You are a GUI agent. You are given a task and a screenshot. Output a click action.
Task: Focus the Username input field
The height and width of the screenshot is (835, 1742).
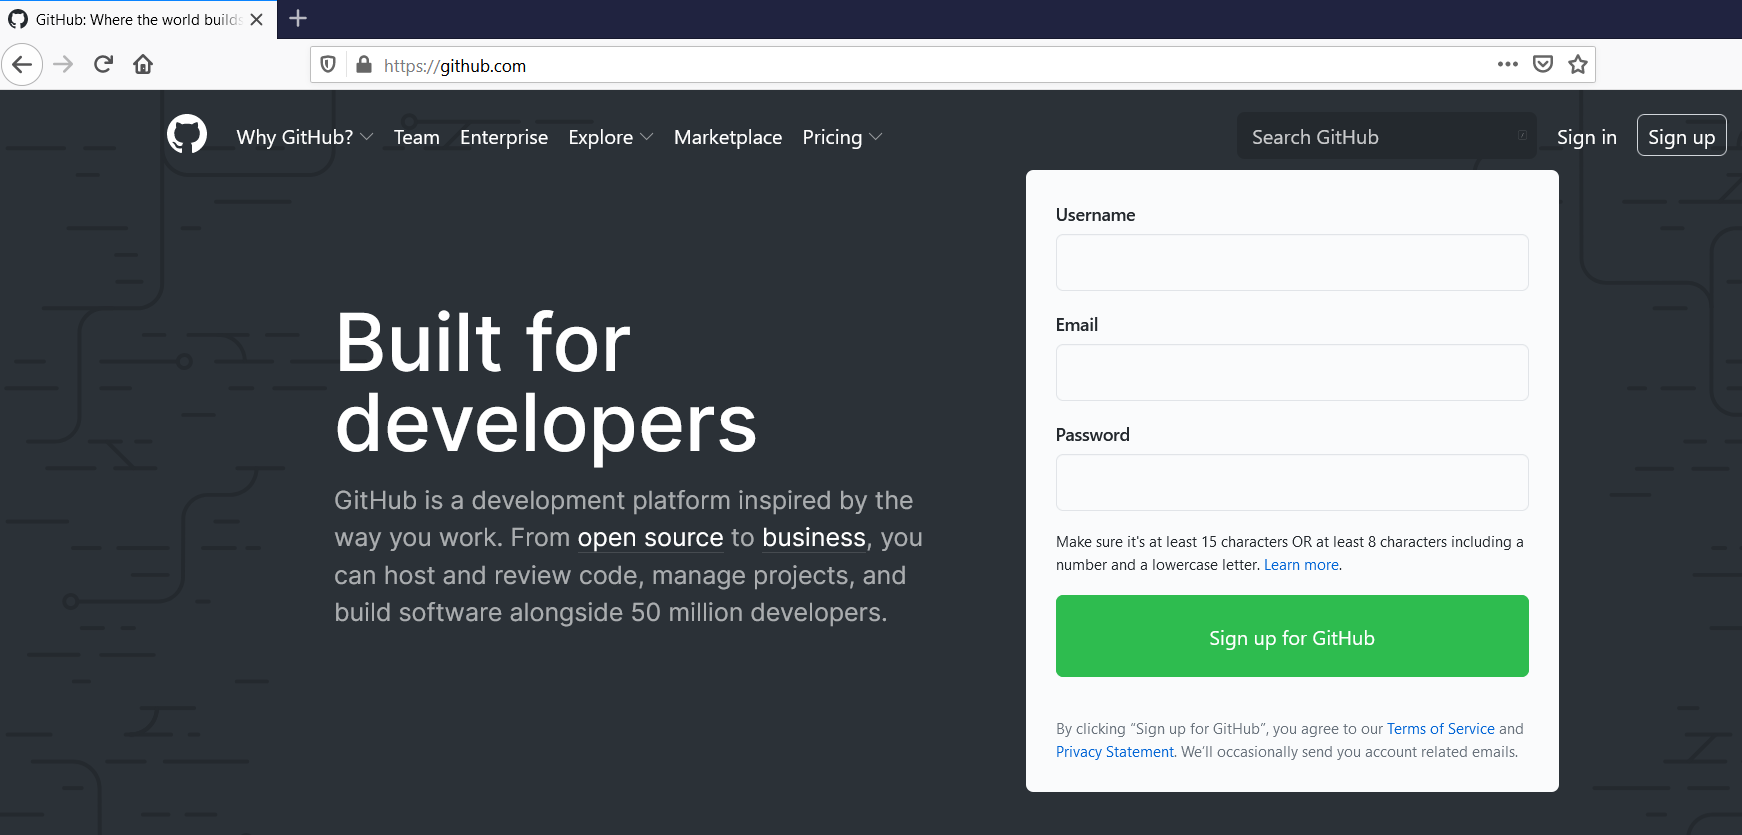[1292, 263]
